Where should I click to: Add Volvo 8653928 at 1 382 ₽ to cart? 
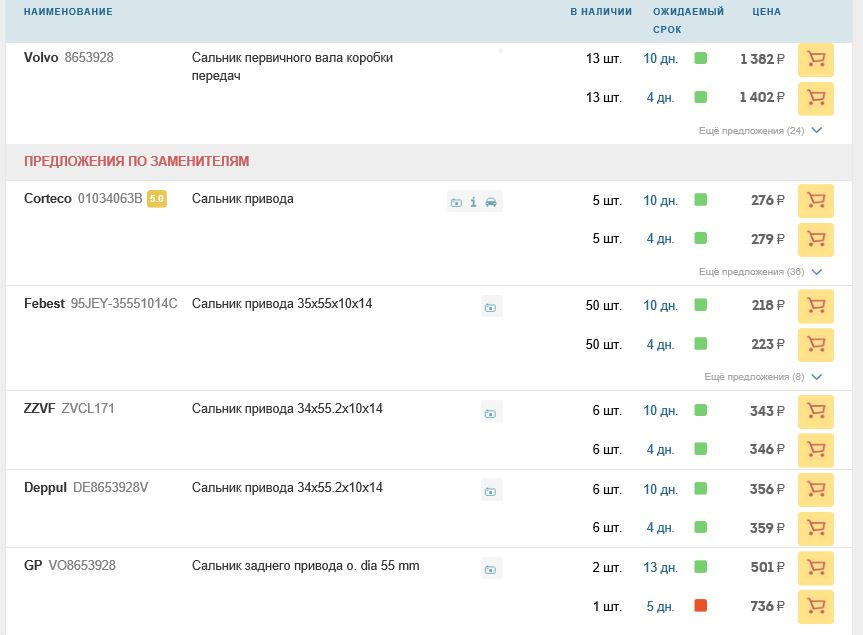816,59
